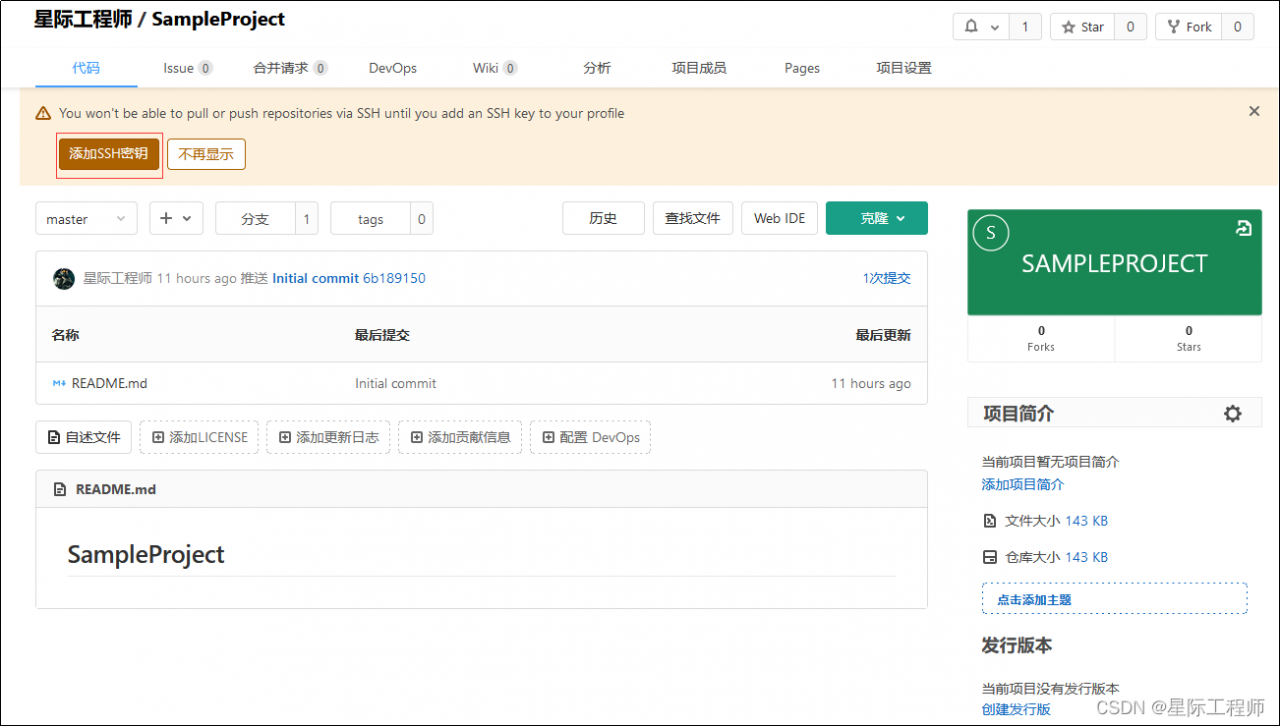
Task: Click the README.md title in the preview header
Action: coord(116,490)
